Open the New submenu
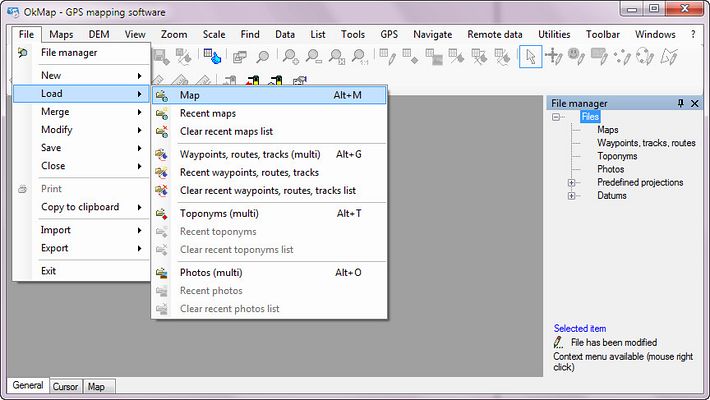Screen dimensions: 710x400 [82, 76]
